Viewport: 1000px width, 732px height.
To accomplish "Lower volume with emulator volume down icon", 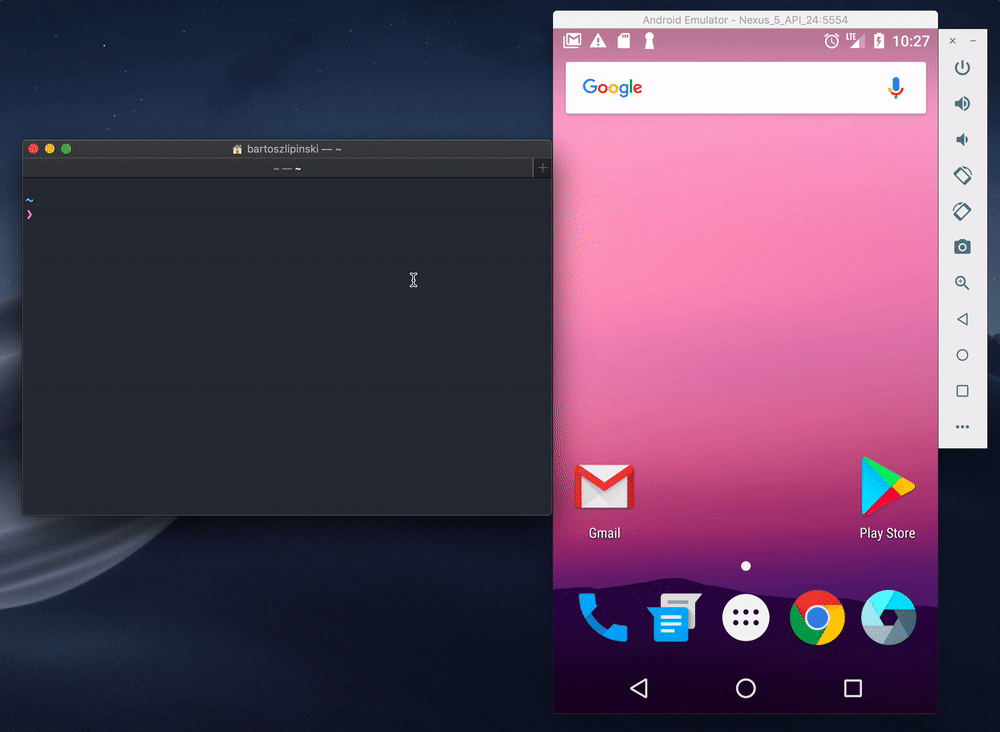I will (x=962, y=139).
